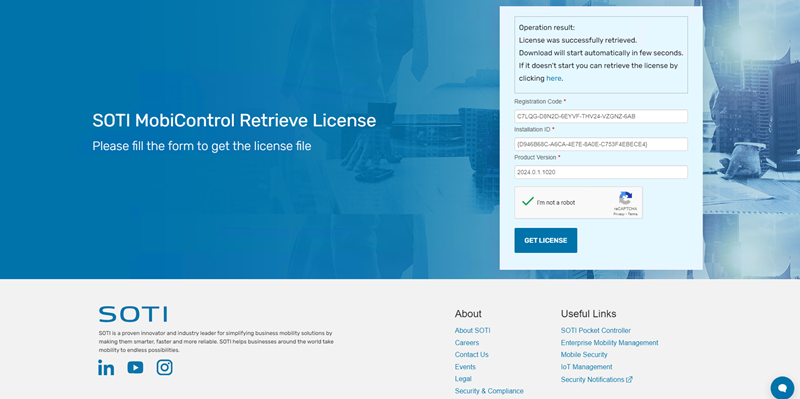Focus the Product Version field

(601, 172)
